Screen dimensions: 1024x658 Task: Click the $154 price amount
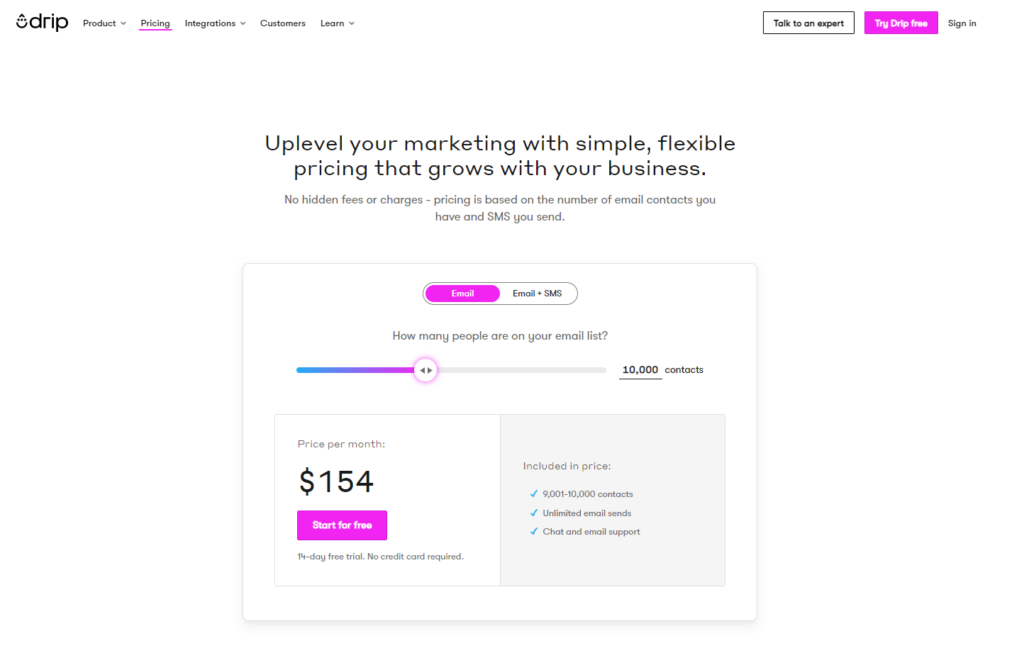pos(336,482)
